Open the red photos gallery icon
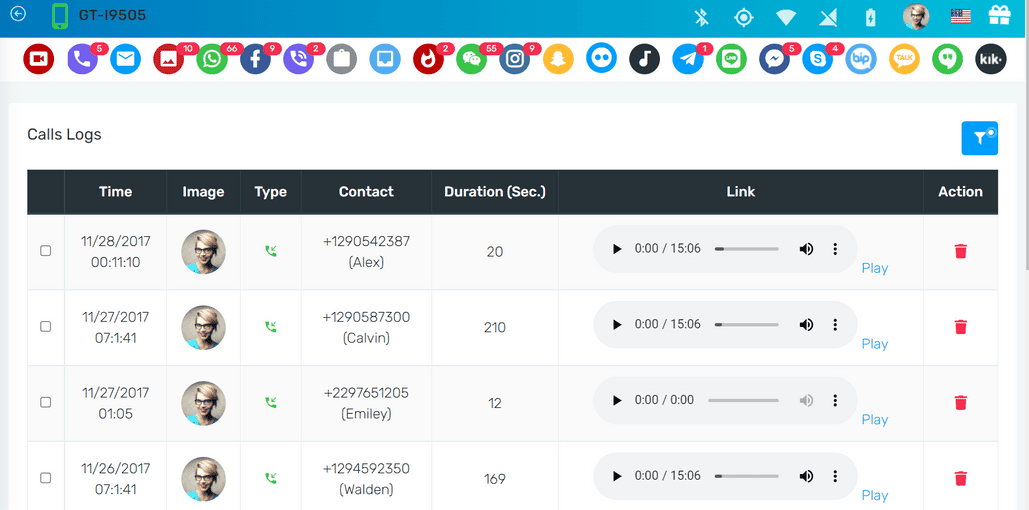The width and height of the screenshot is (1029, 510). (x=169, y=59)
